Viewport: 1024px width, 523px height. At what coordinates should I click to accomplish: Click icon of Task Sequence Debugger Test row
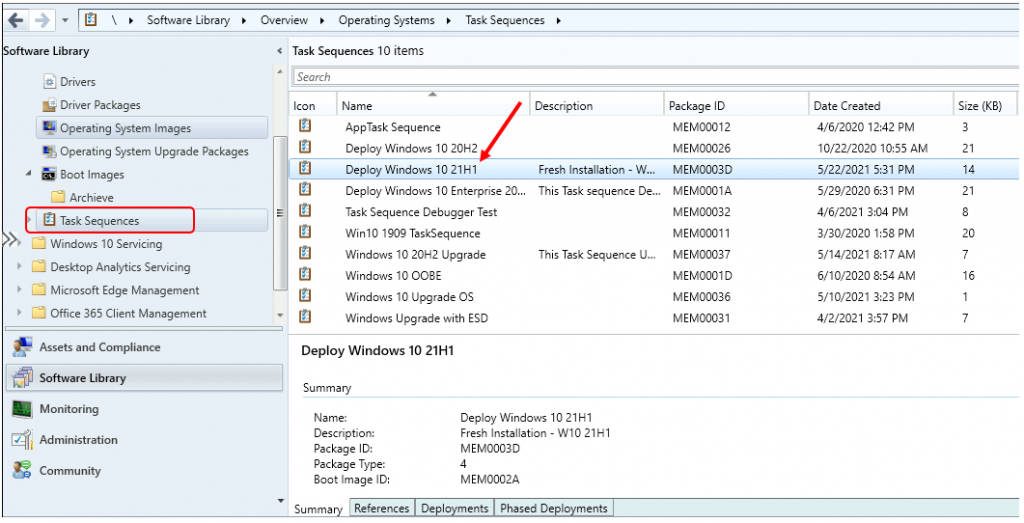coord(304,212)
